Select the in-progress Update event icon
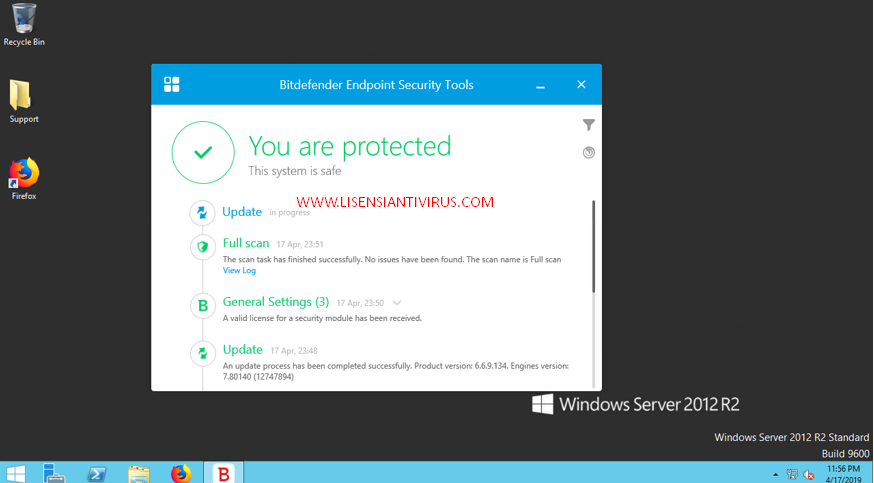 pyautogui.click(x=203, y=213)
